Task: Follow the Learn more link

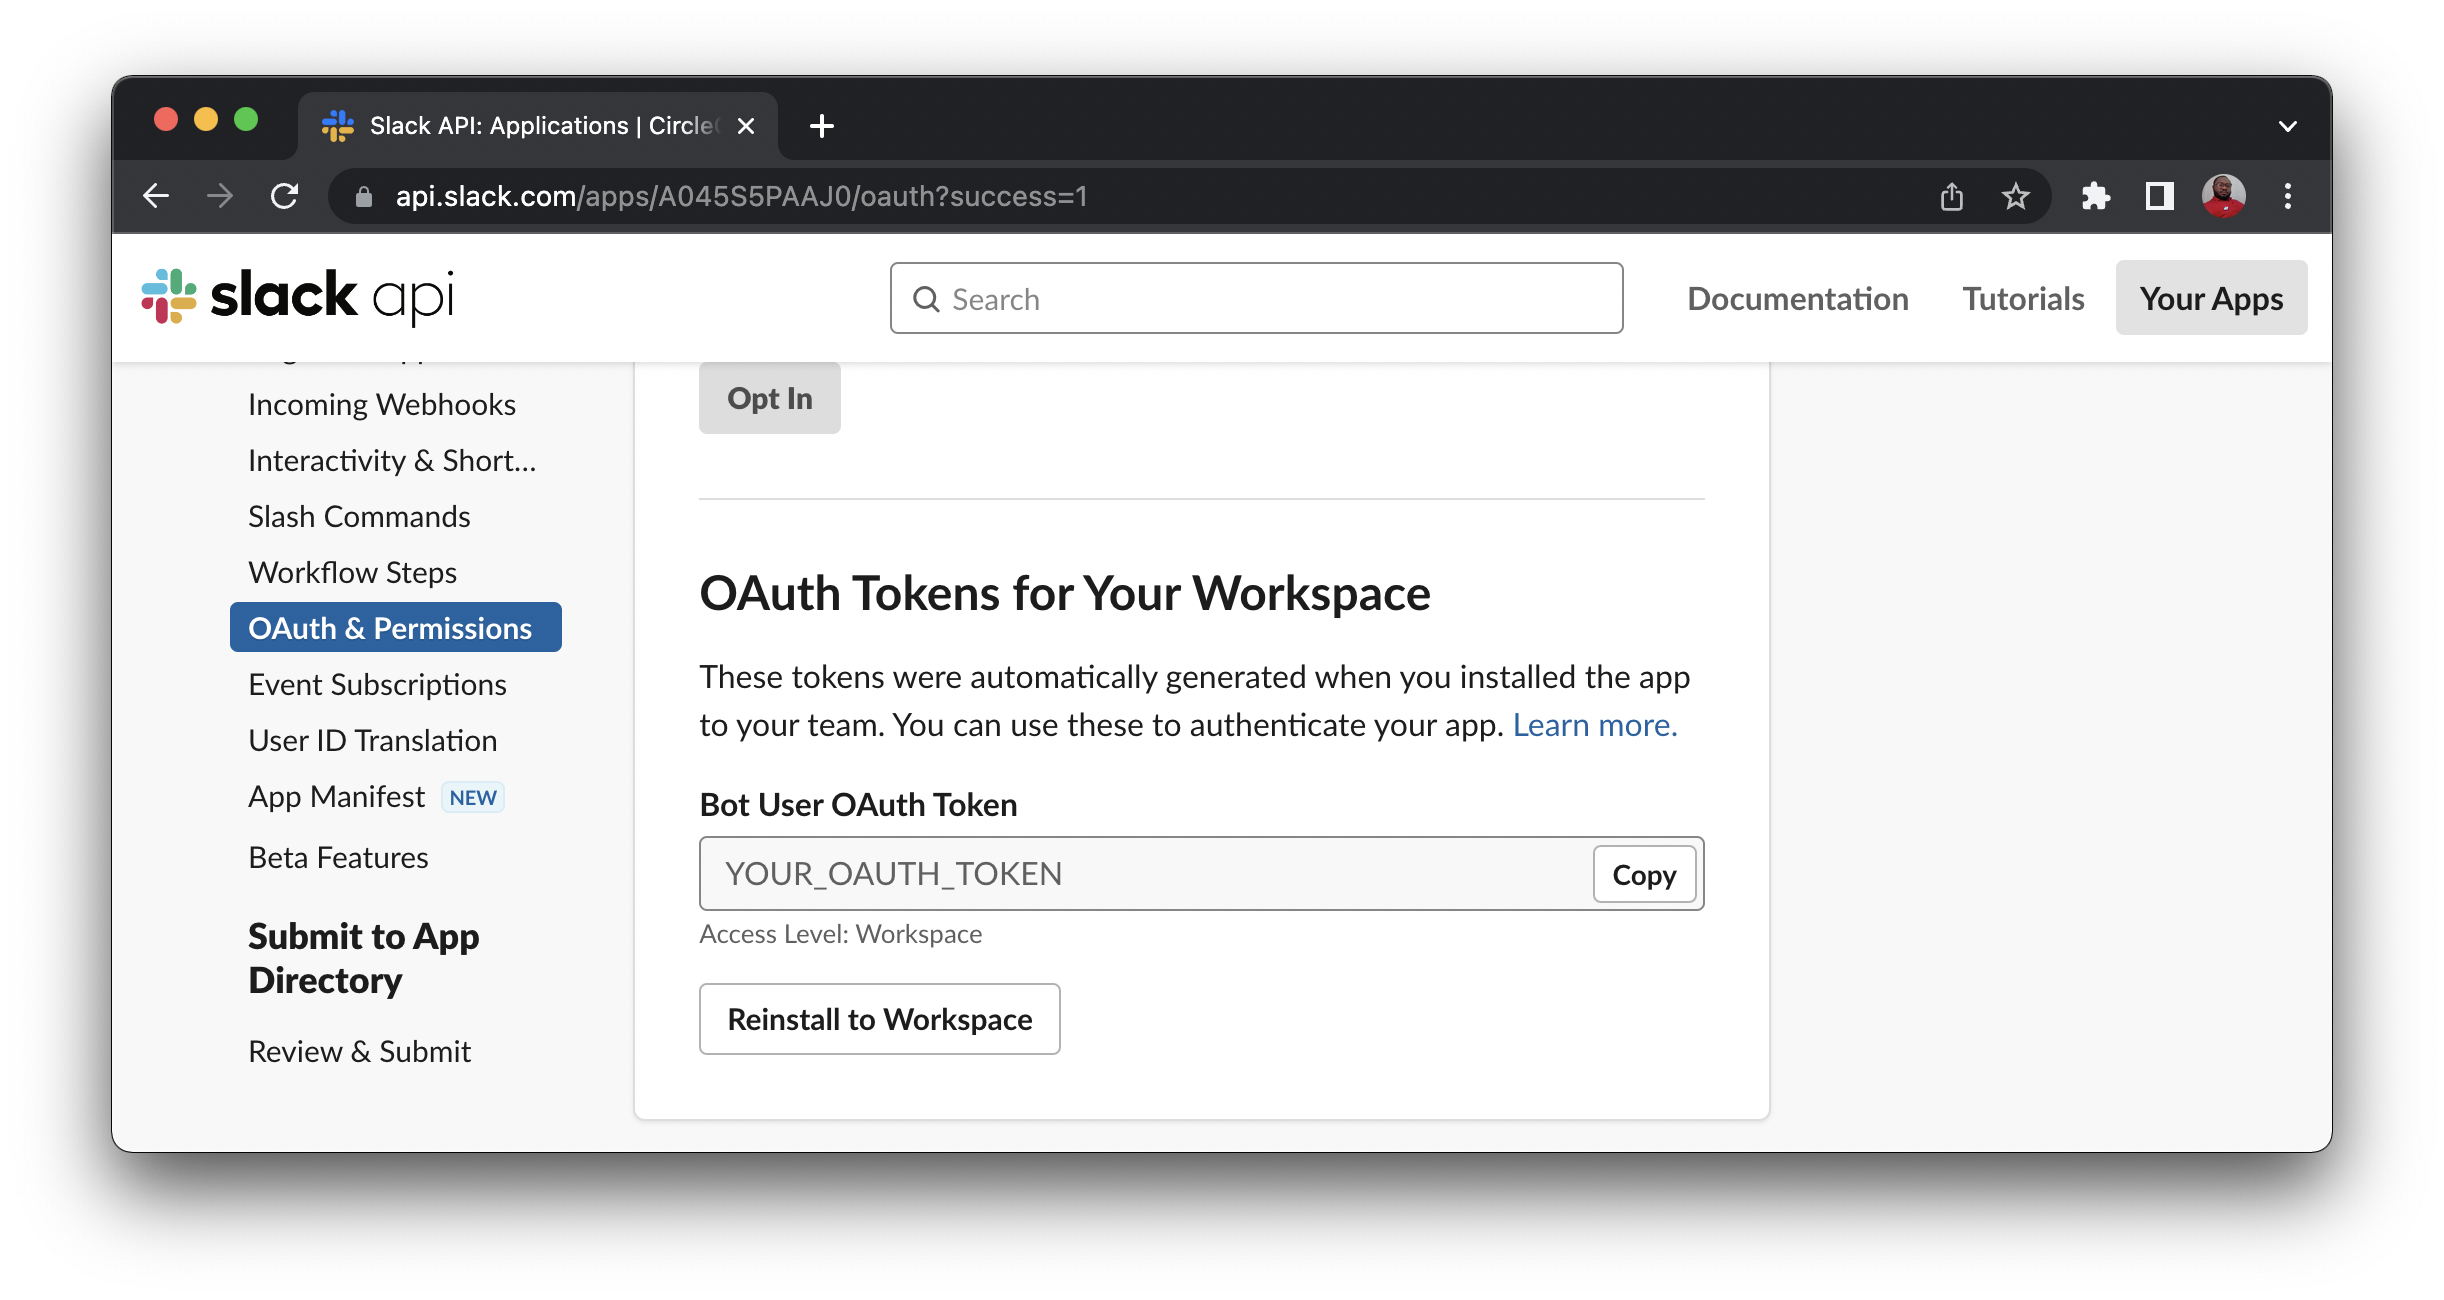Action: click(1594, 725)
